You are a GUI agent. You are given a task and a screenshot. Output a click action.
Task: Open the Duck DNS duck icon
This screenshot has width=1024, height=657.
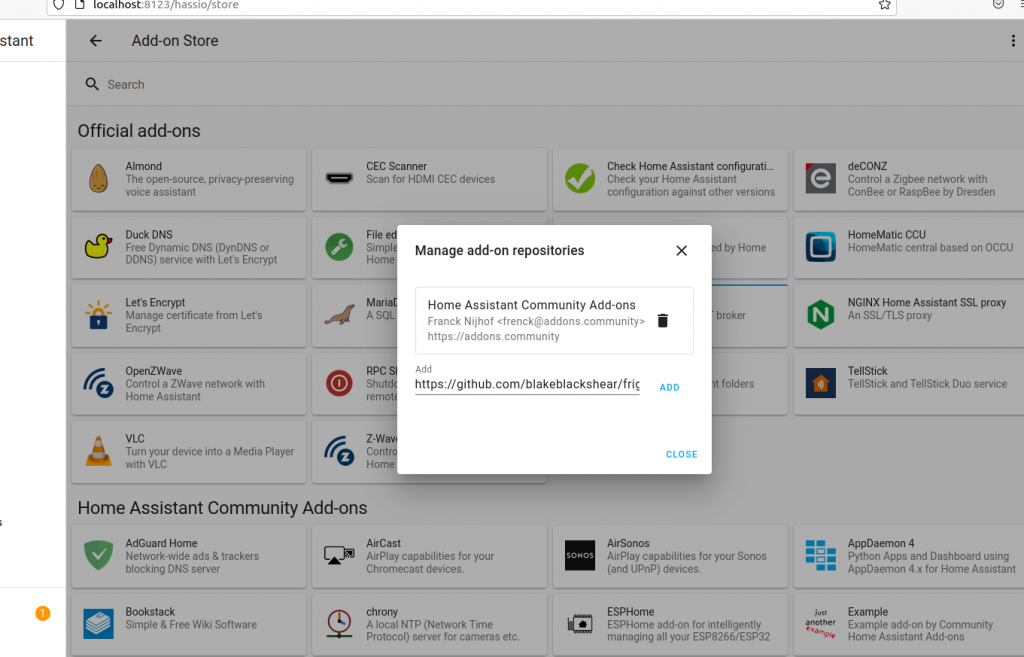click(x=99, y=247)
